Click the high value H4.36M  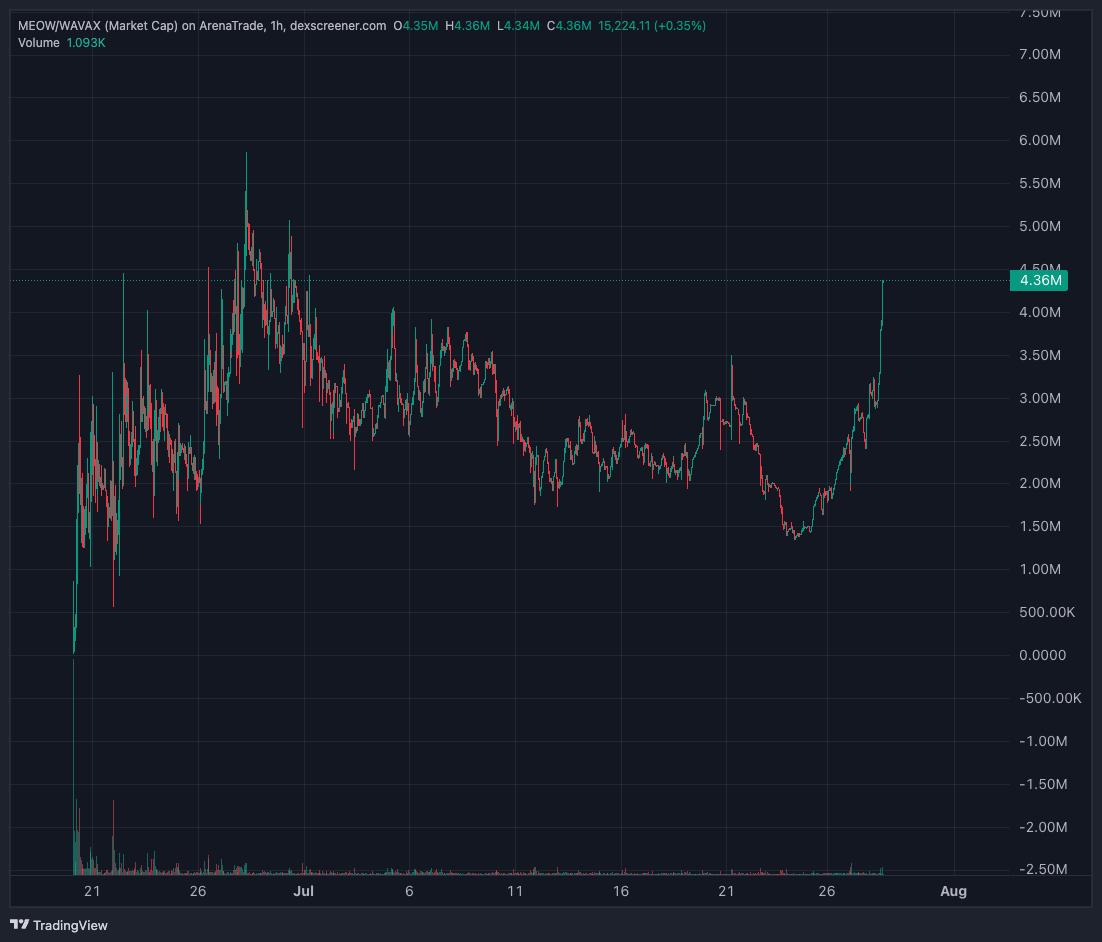click(x=467, y=26)
